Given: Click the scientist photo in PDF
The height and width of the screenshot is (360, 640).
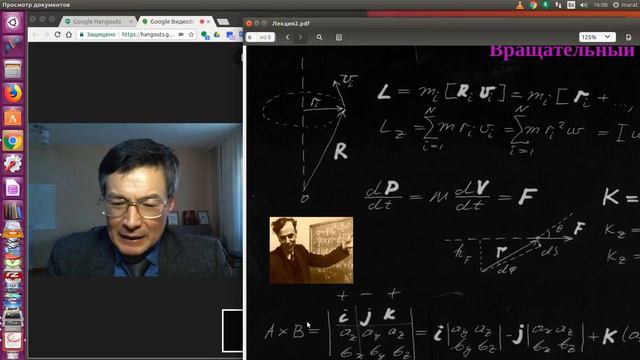Looking at the screenshot, I should (x=311, y=250).
